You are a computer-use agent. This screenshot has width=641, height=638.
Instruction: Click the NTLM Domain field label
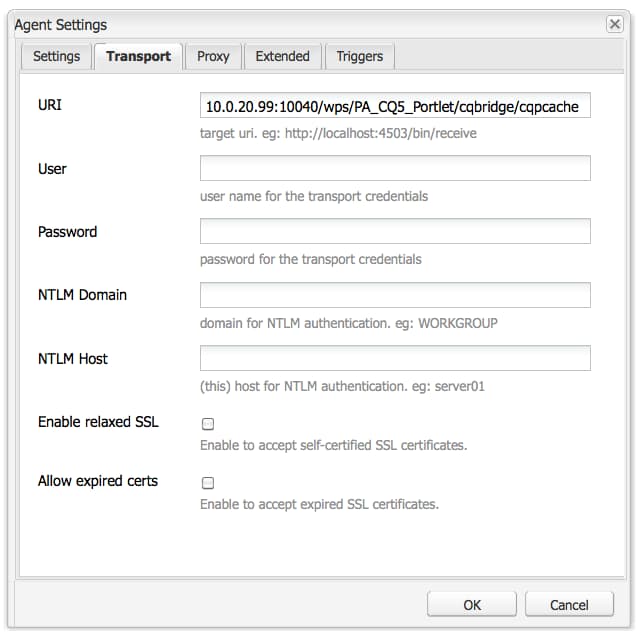pos(82,295)
